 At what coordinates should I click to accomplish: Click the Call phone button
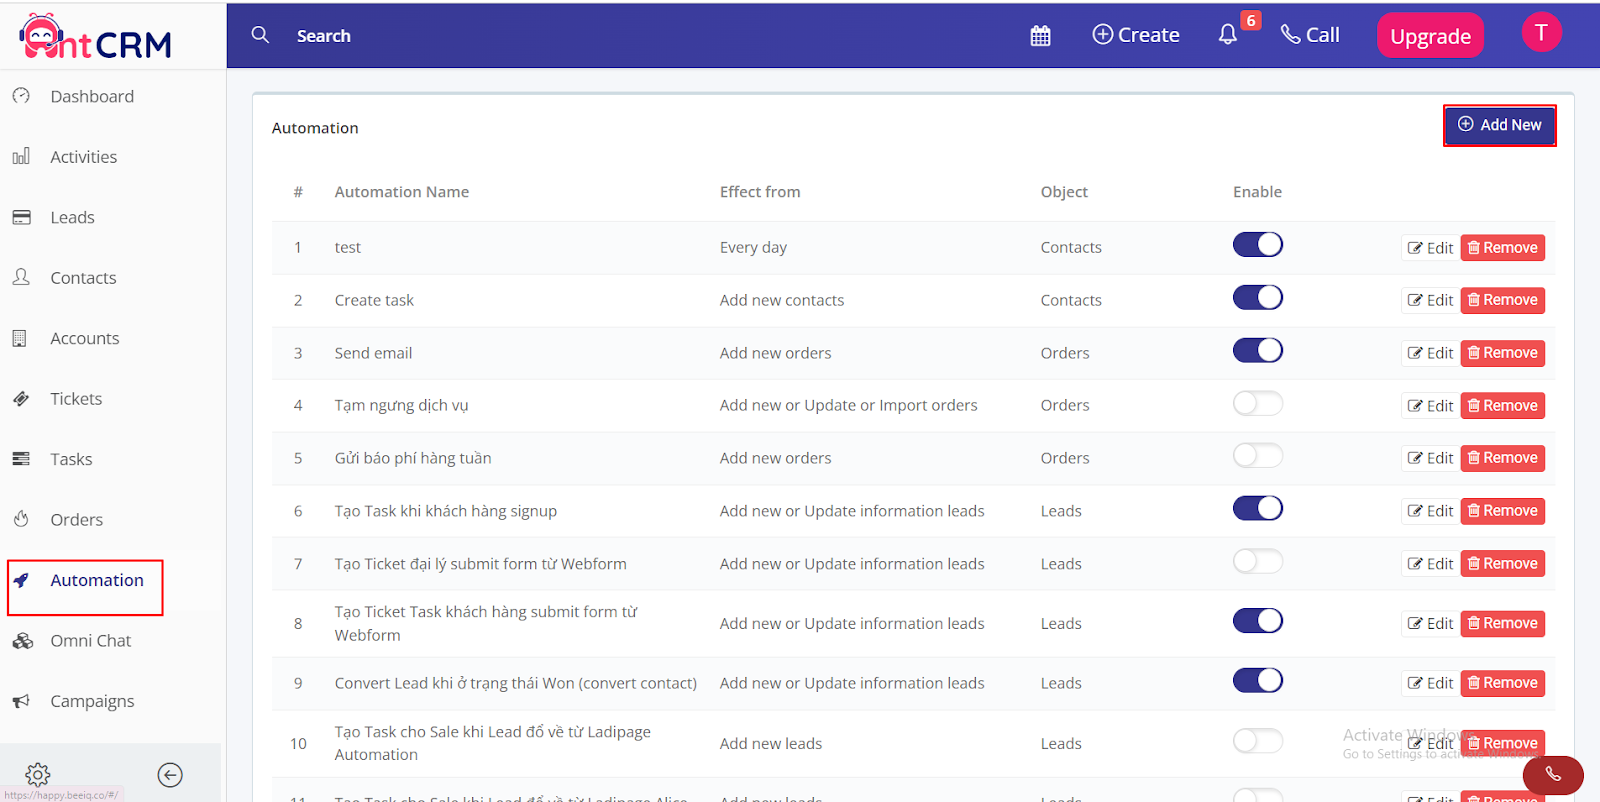coord(1310,35)
